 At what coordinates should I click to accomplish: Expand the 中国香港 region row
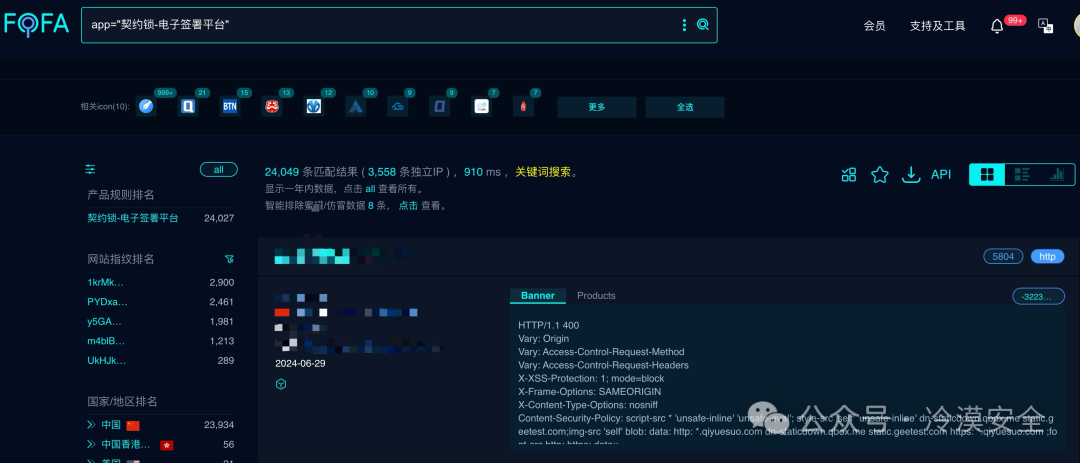coord(92,444)
